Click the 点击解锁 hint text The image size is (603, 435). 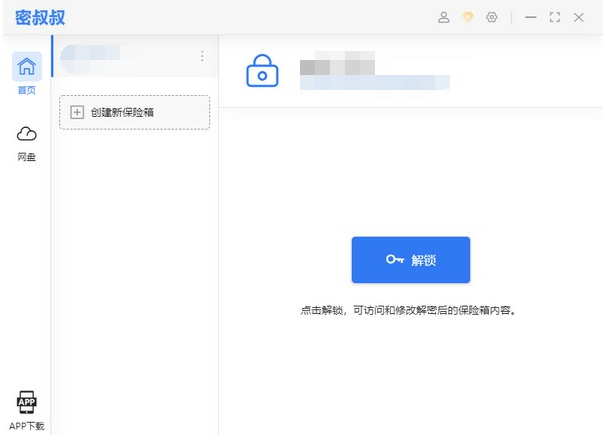point(407,310)
